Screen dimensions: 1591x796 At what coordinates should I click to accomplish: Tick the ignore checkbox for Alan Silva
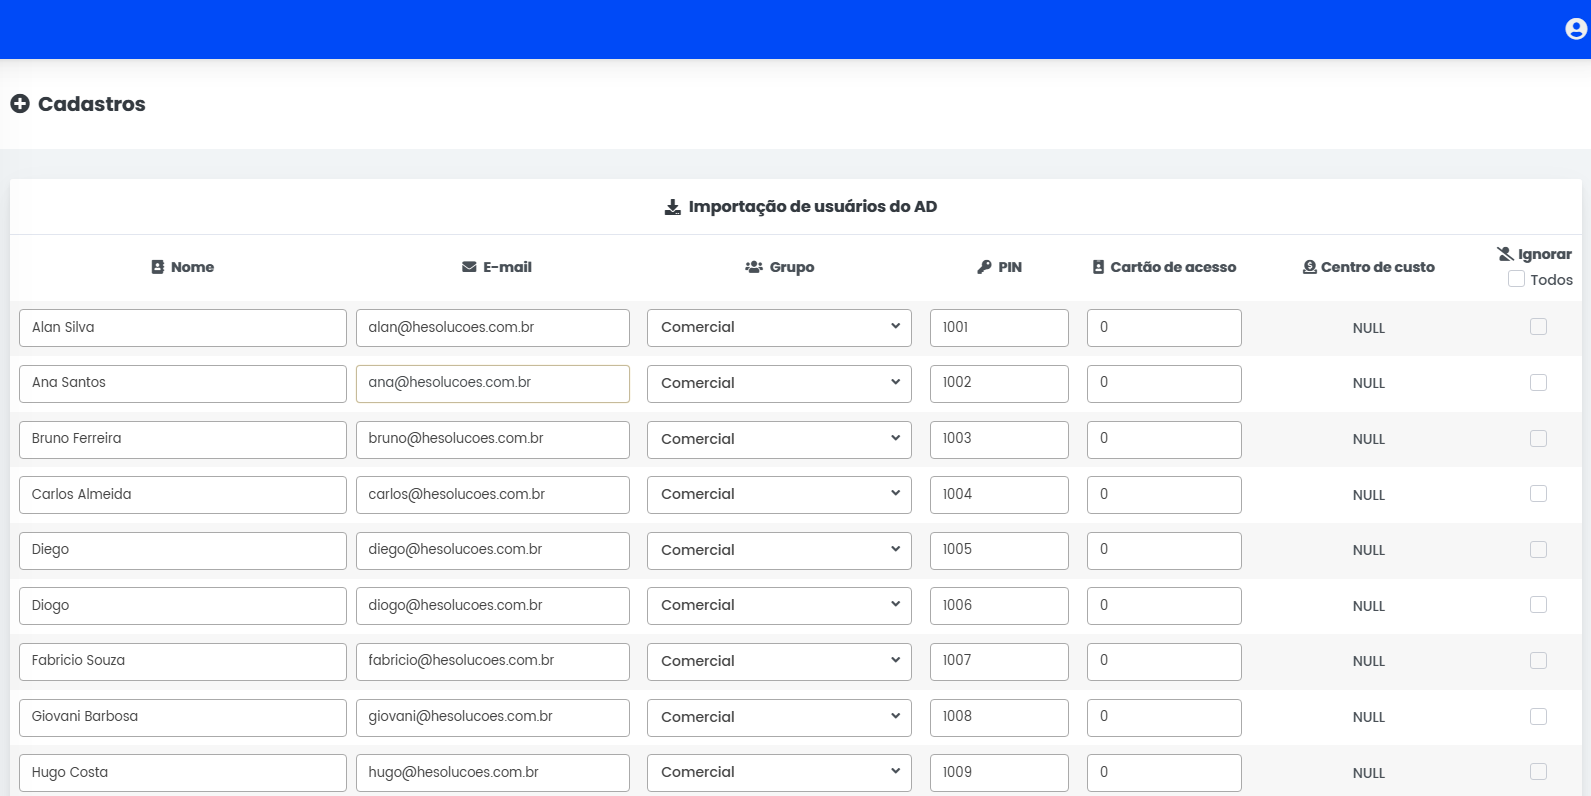[x=1538, y=327]
